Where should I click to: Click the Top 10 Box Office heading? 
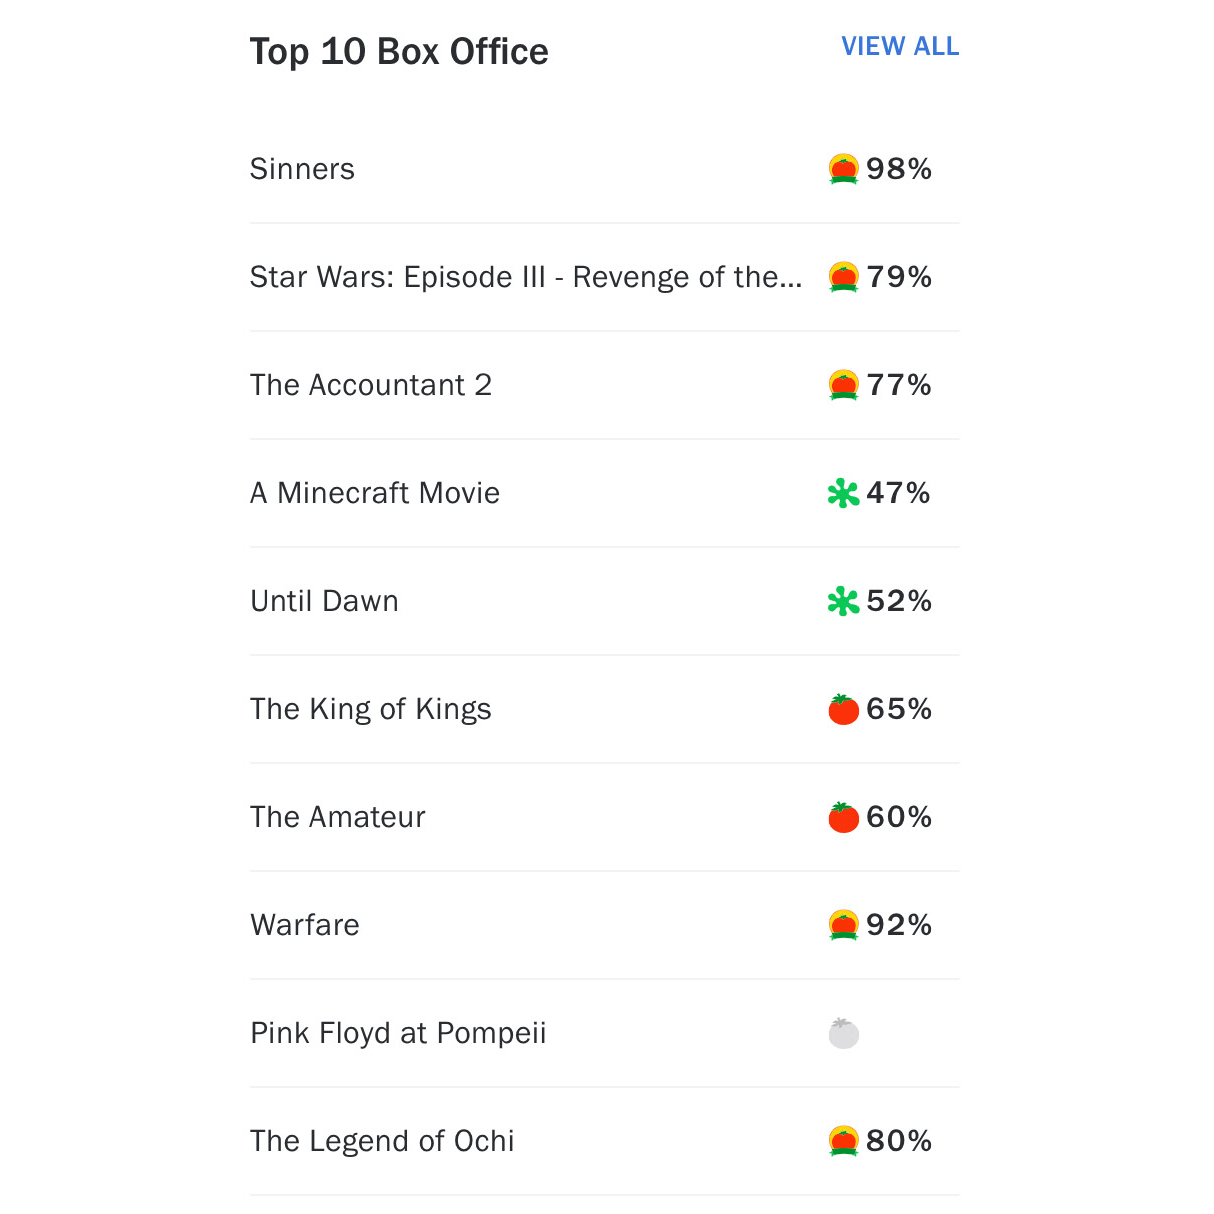tap(399, 50)
